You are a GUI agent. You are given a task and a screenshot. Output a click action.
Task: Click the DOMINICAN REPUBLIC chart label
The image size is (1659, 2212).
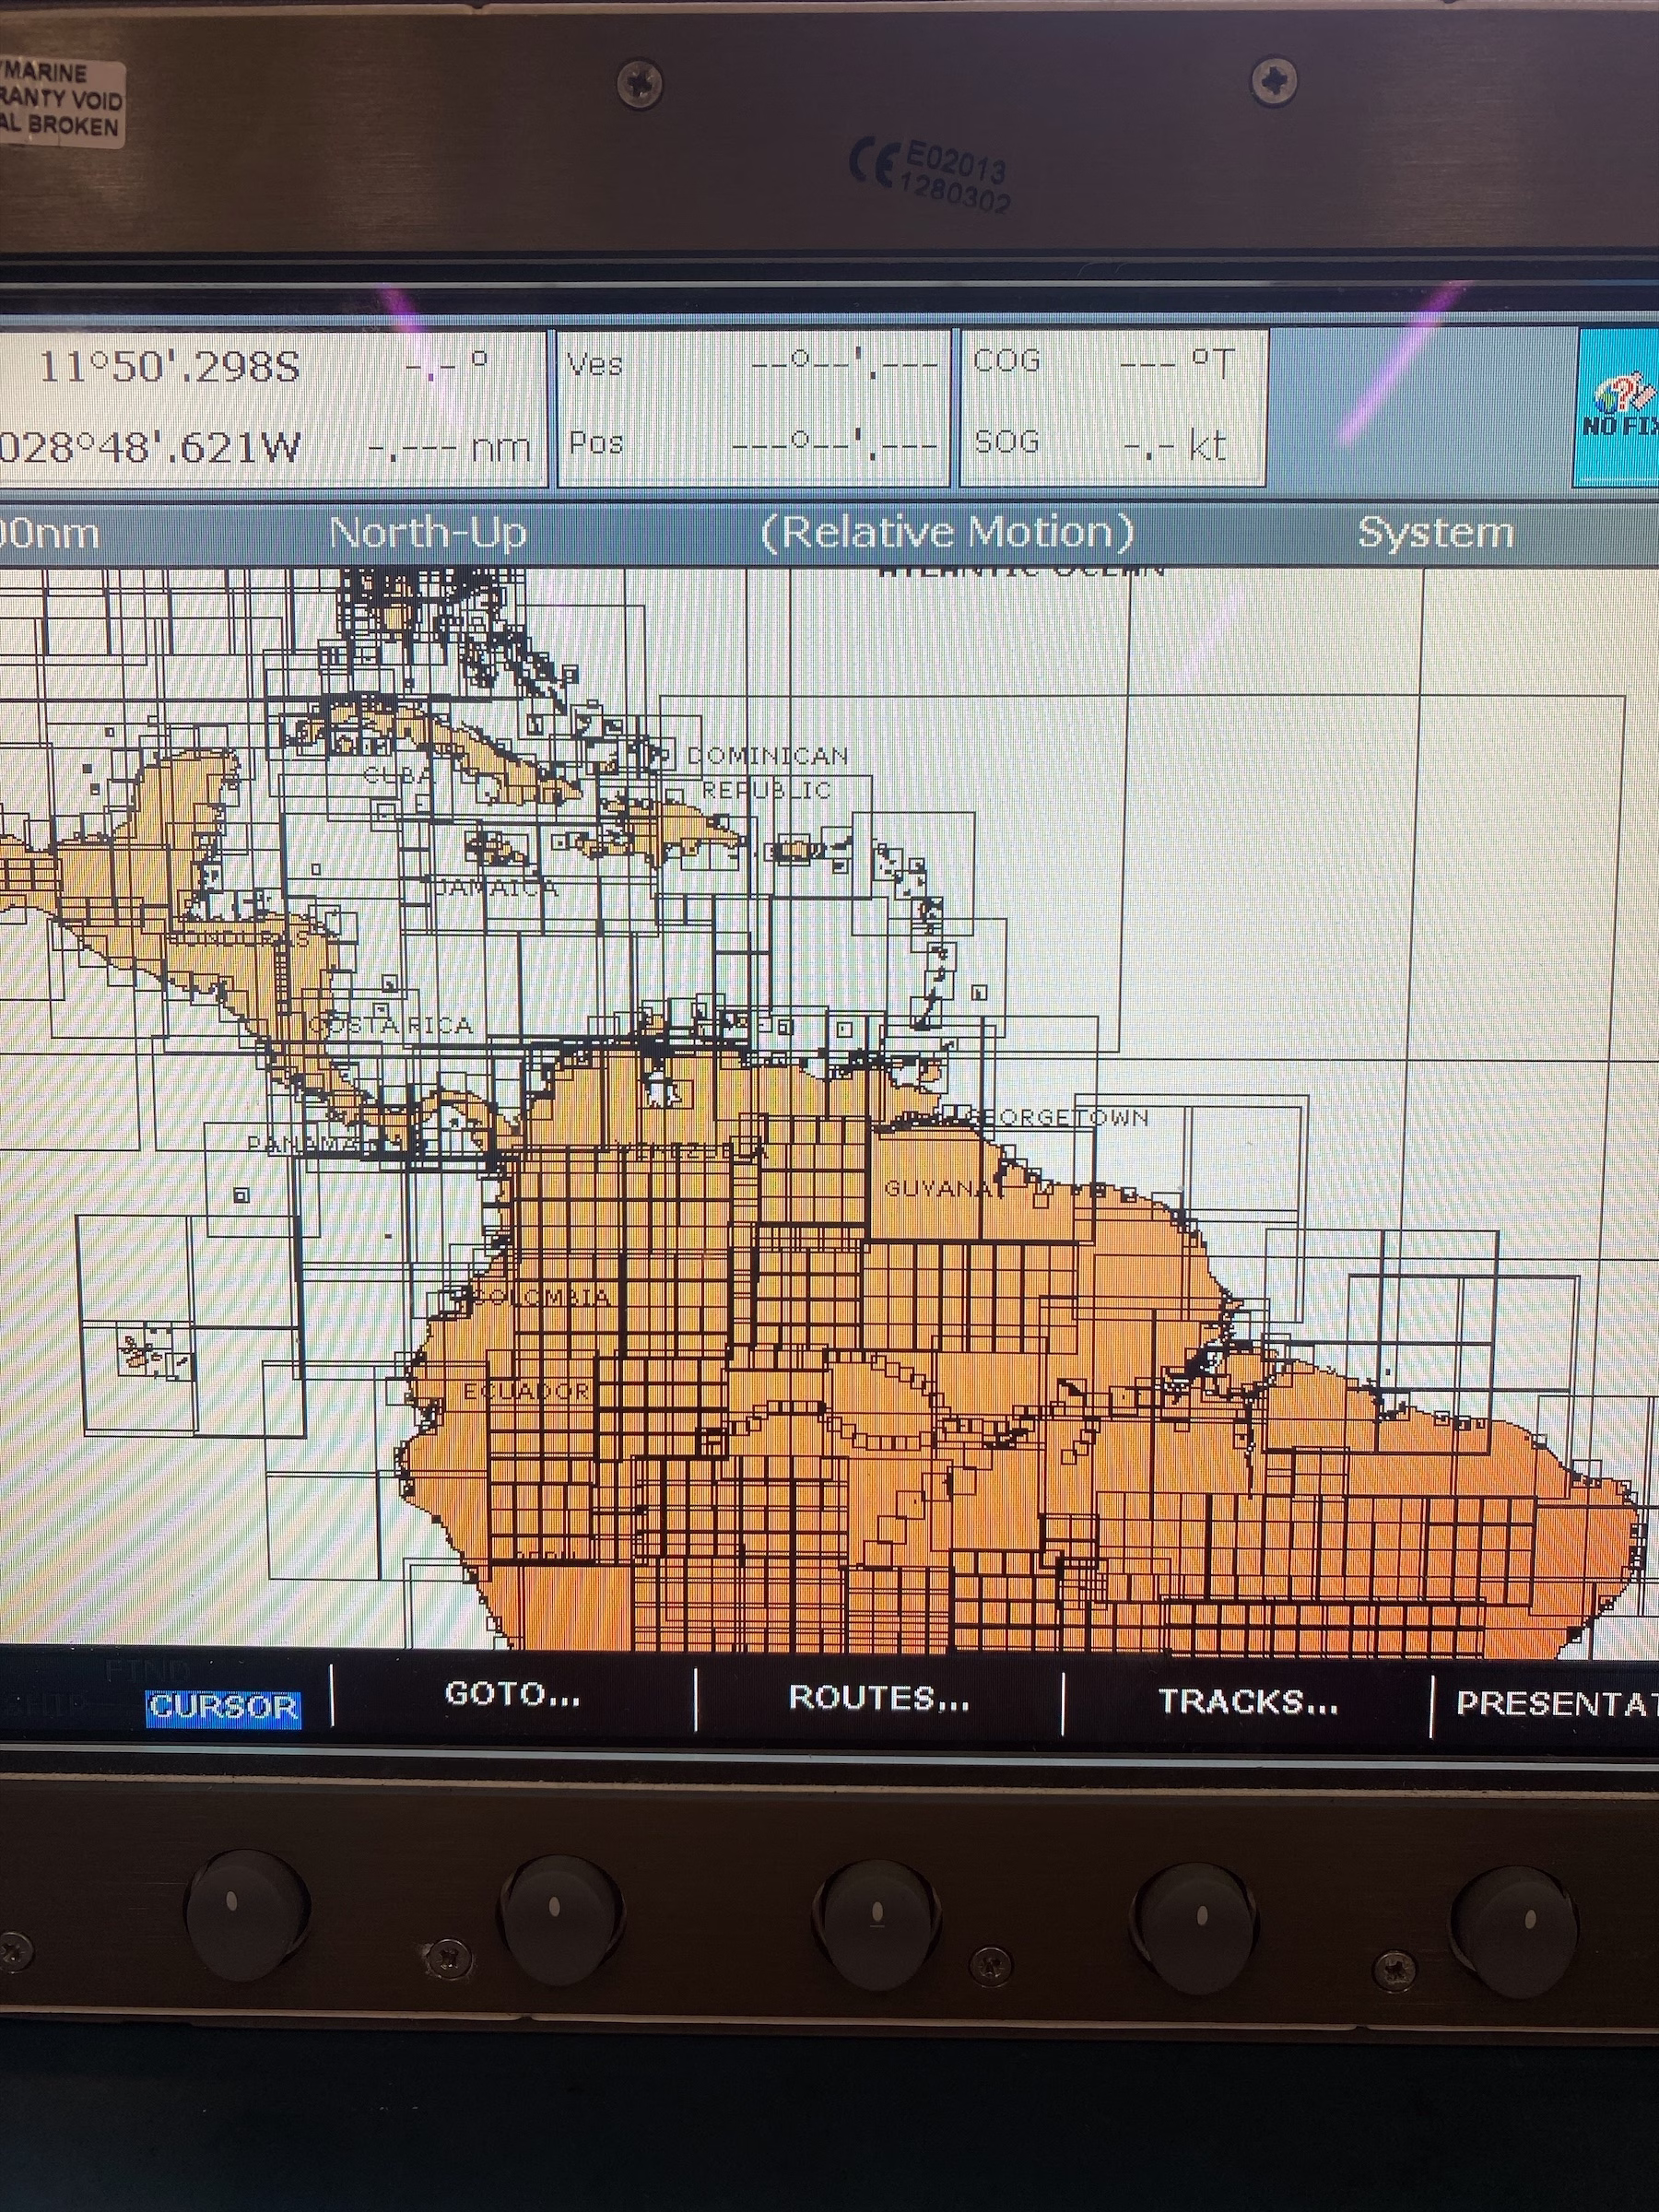767,773
